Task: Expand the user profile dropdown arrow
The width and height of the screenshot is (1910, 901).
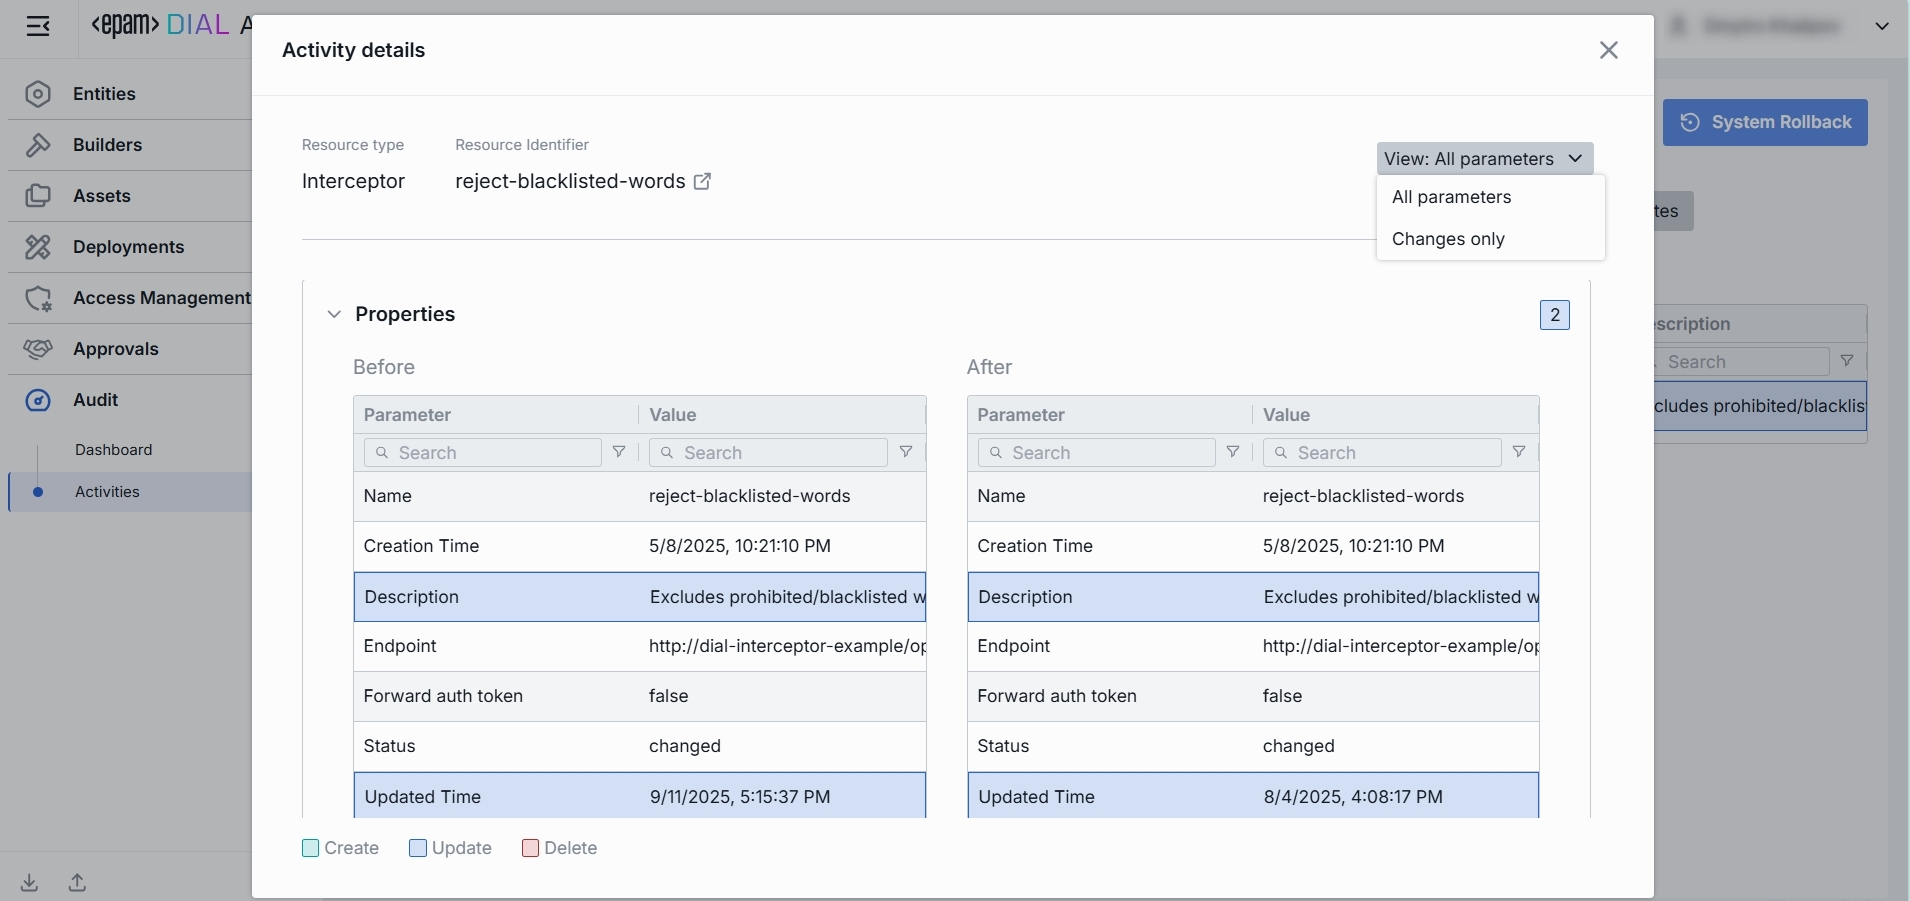Action: [1882, 27]
